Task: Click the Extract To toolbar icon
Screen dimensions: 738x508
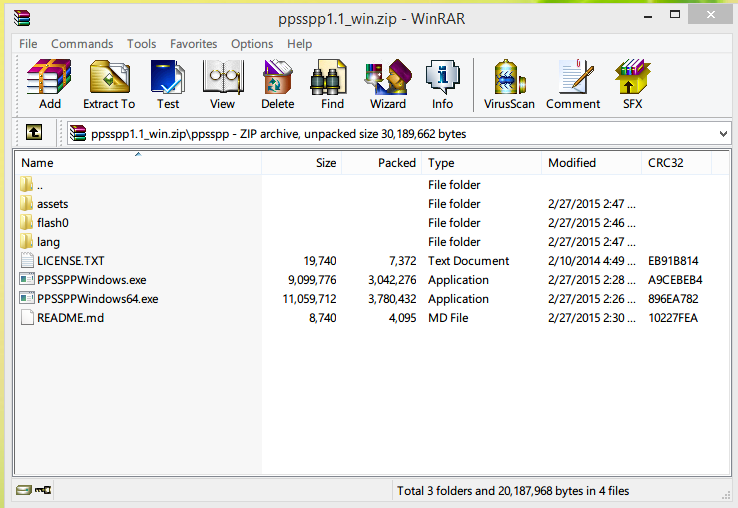Action: tap(109, 84)
